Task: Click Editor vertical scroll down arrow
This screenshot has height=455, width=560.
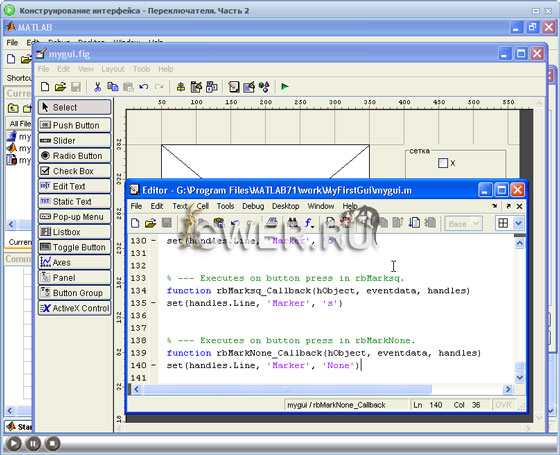Action: (x=520, y=377)
